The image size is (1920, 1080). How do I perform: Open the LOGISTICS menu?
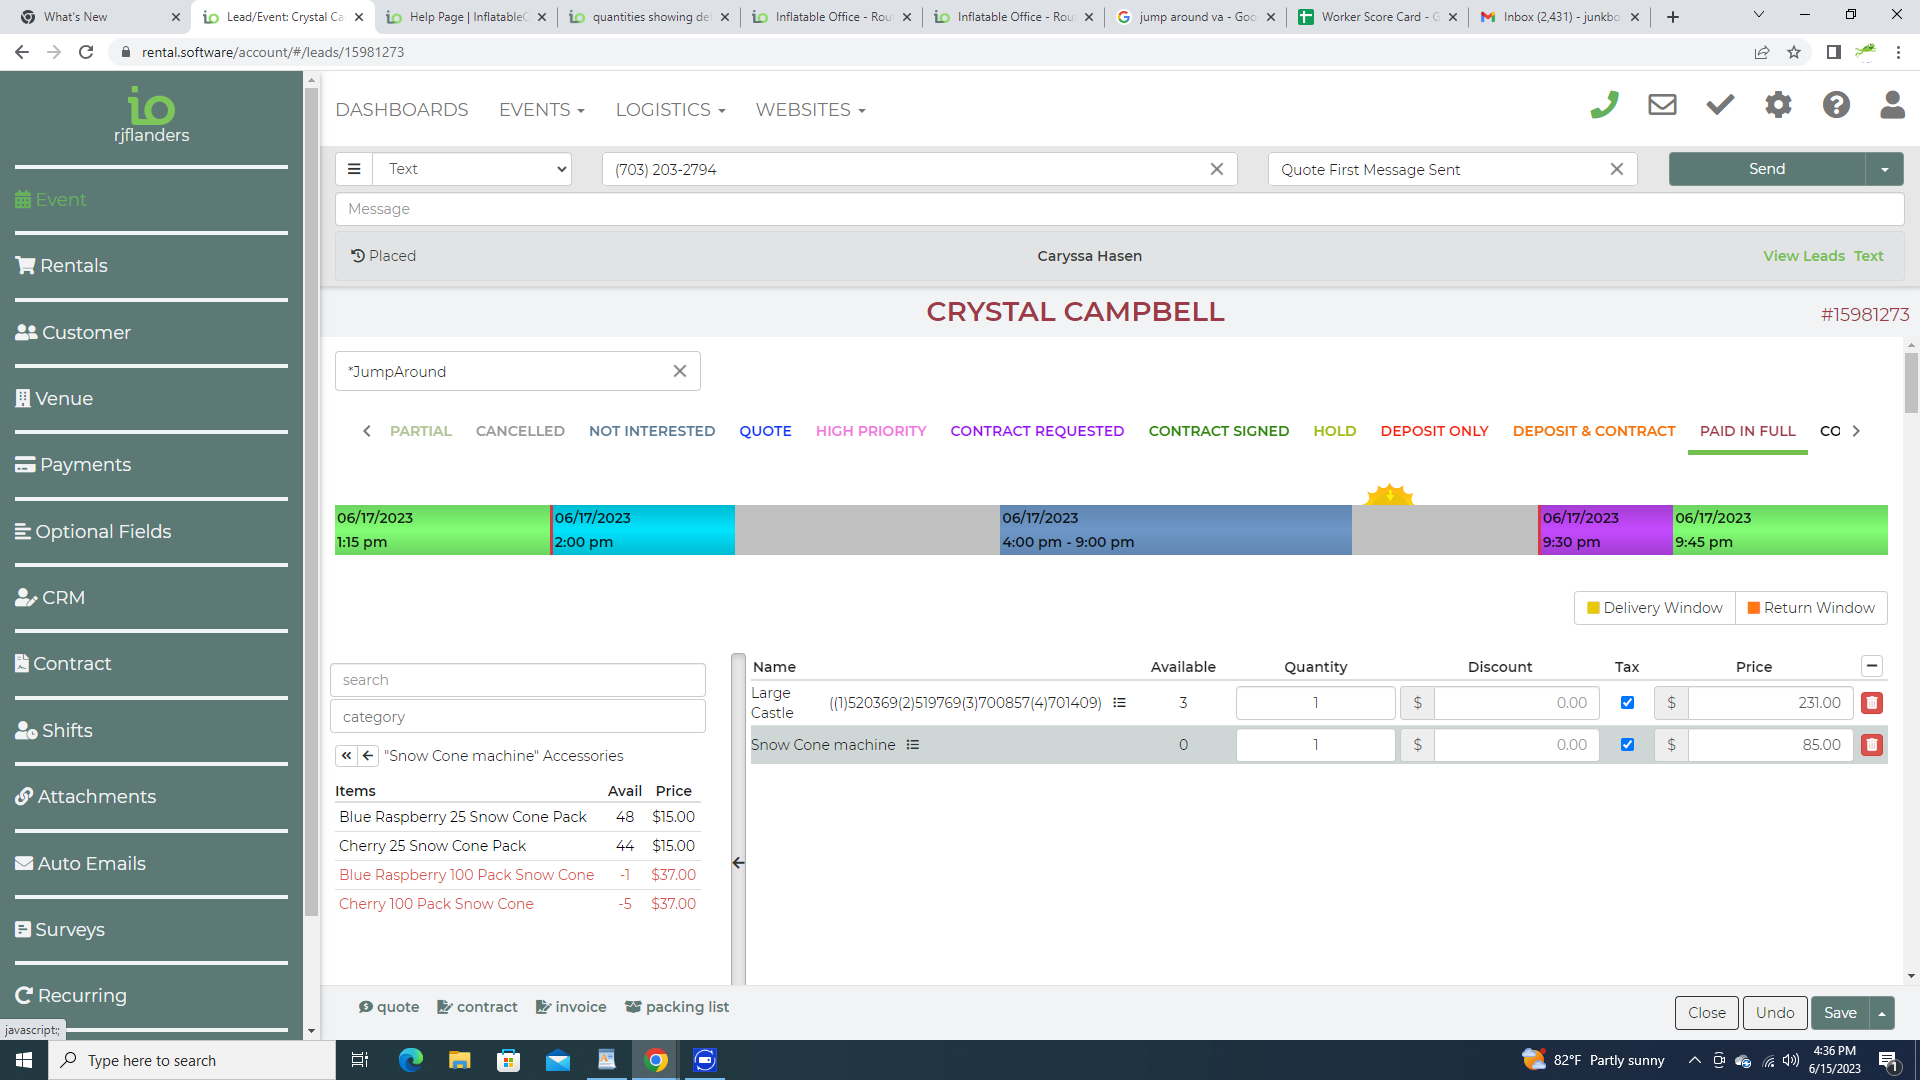click(670, 110)
